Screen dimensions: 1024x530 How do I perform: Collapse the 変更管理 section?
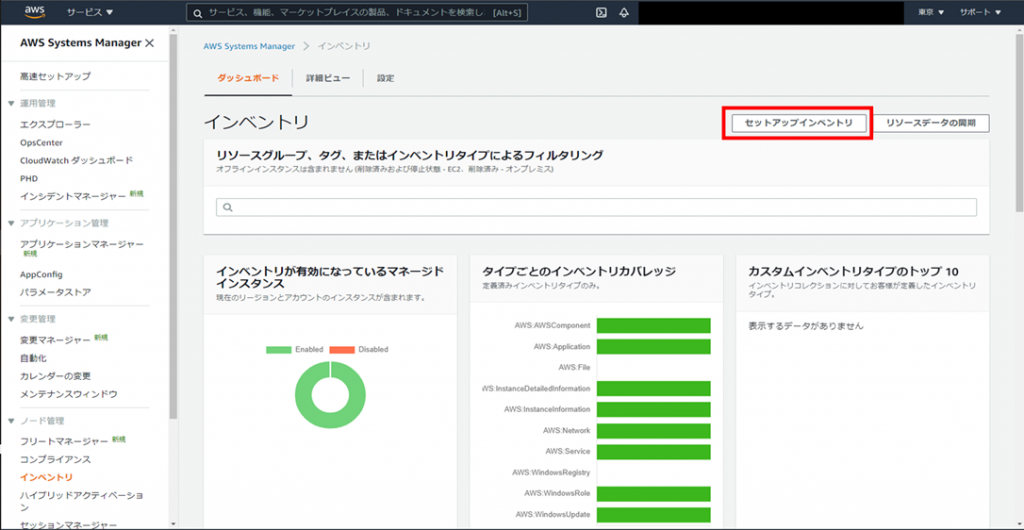point(11,319)
